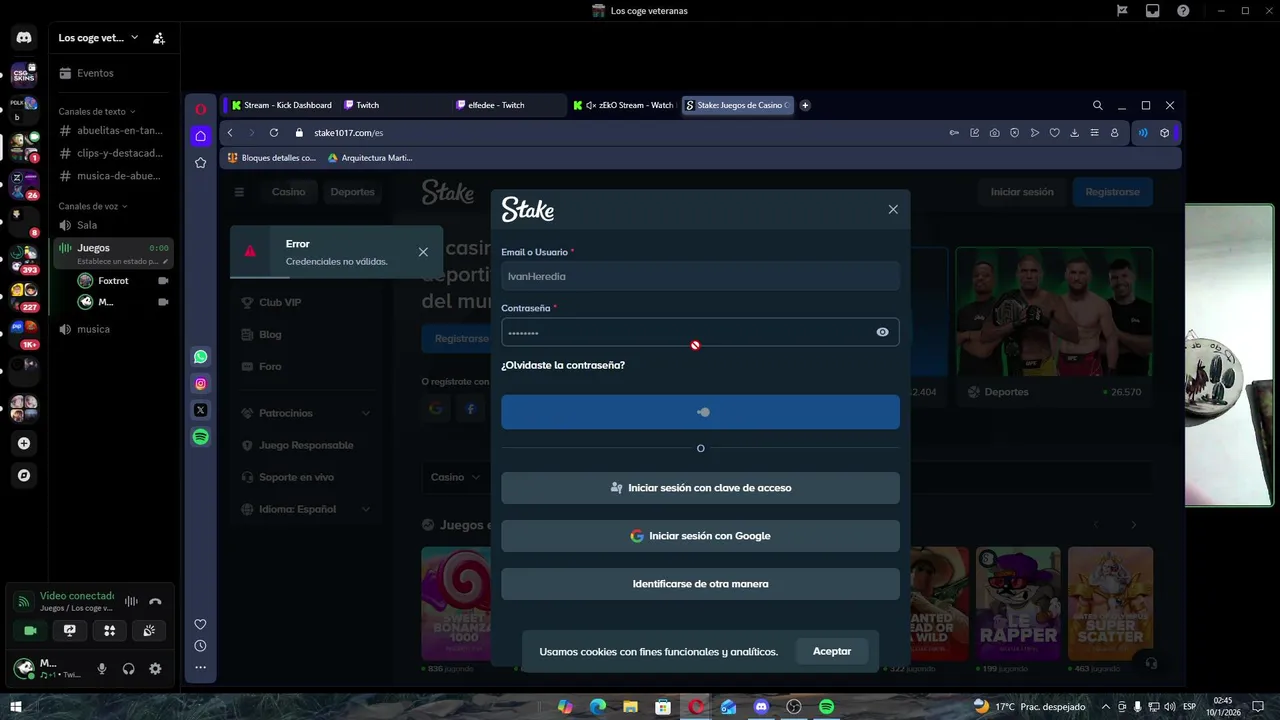Open abuelitas-en-tan... text channel

[112, 130]
